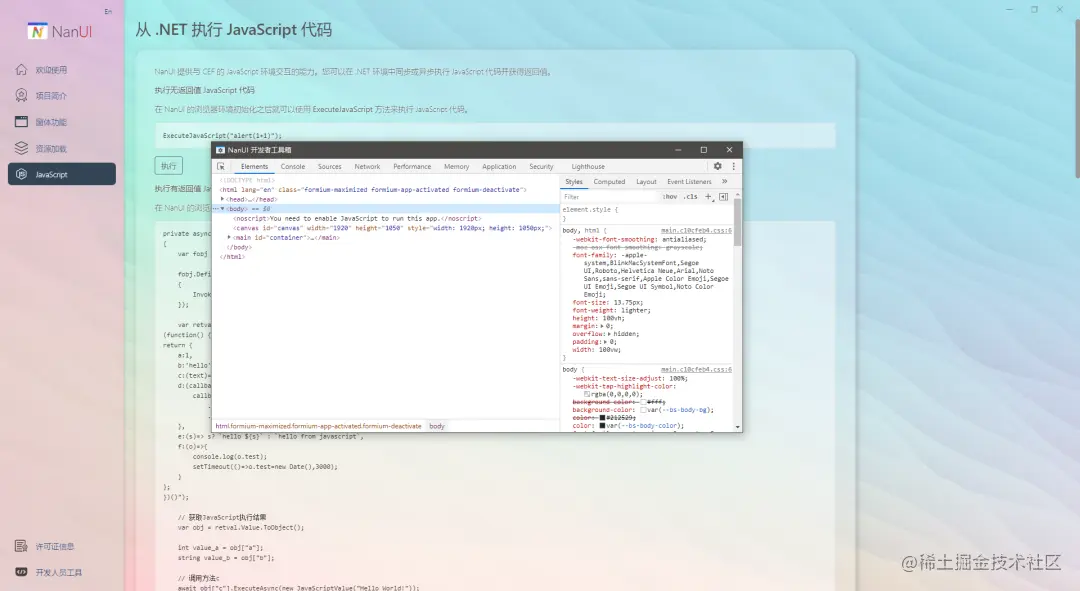This screenshot has width=1080, height=591.
Task: Click the var(--bs-body-bg) color swatch
Action: [643, 410]
